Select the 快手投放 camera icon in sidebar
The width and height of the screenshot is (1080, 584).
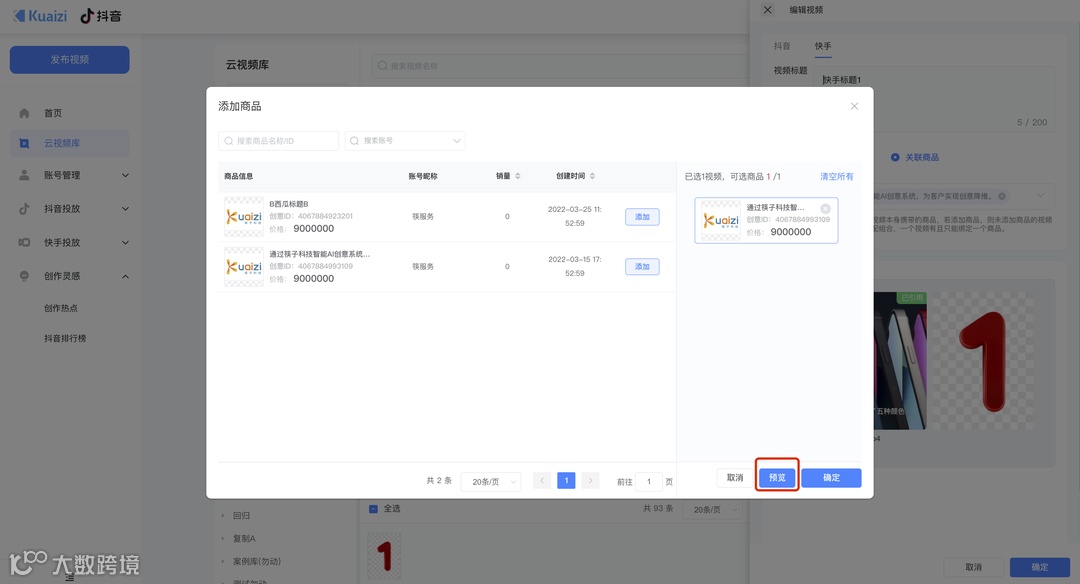pos(22,242)
